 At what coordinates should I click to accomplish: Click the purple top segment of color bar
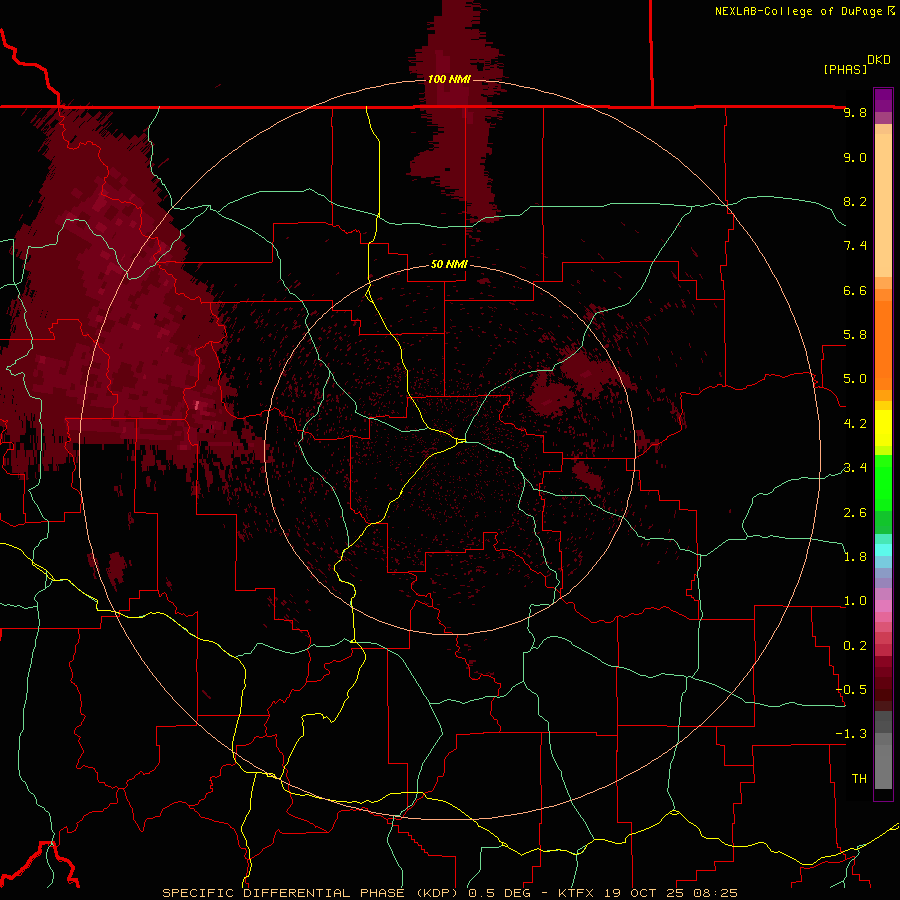tap(883, 100)
